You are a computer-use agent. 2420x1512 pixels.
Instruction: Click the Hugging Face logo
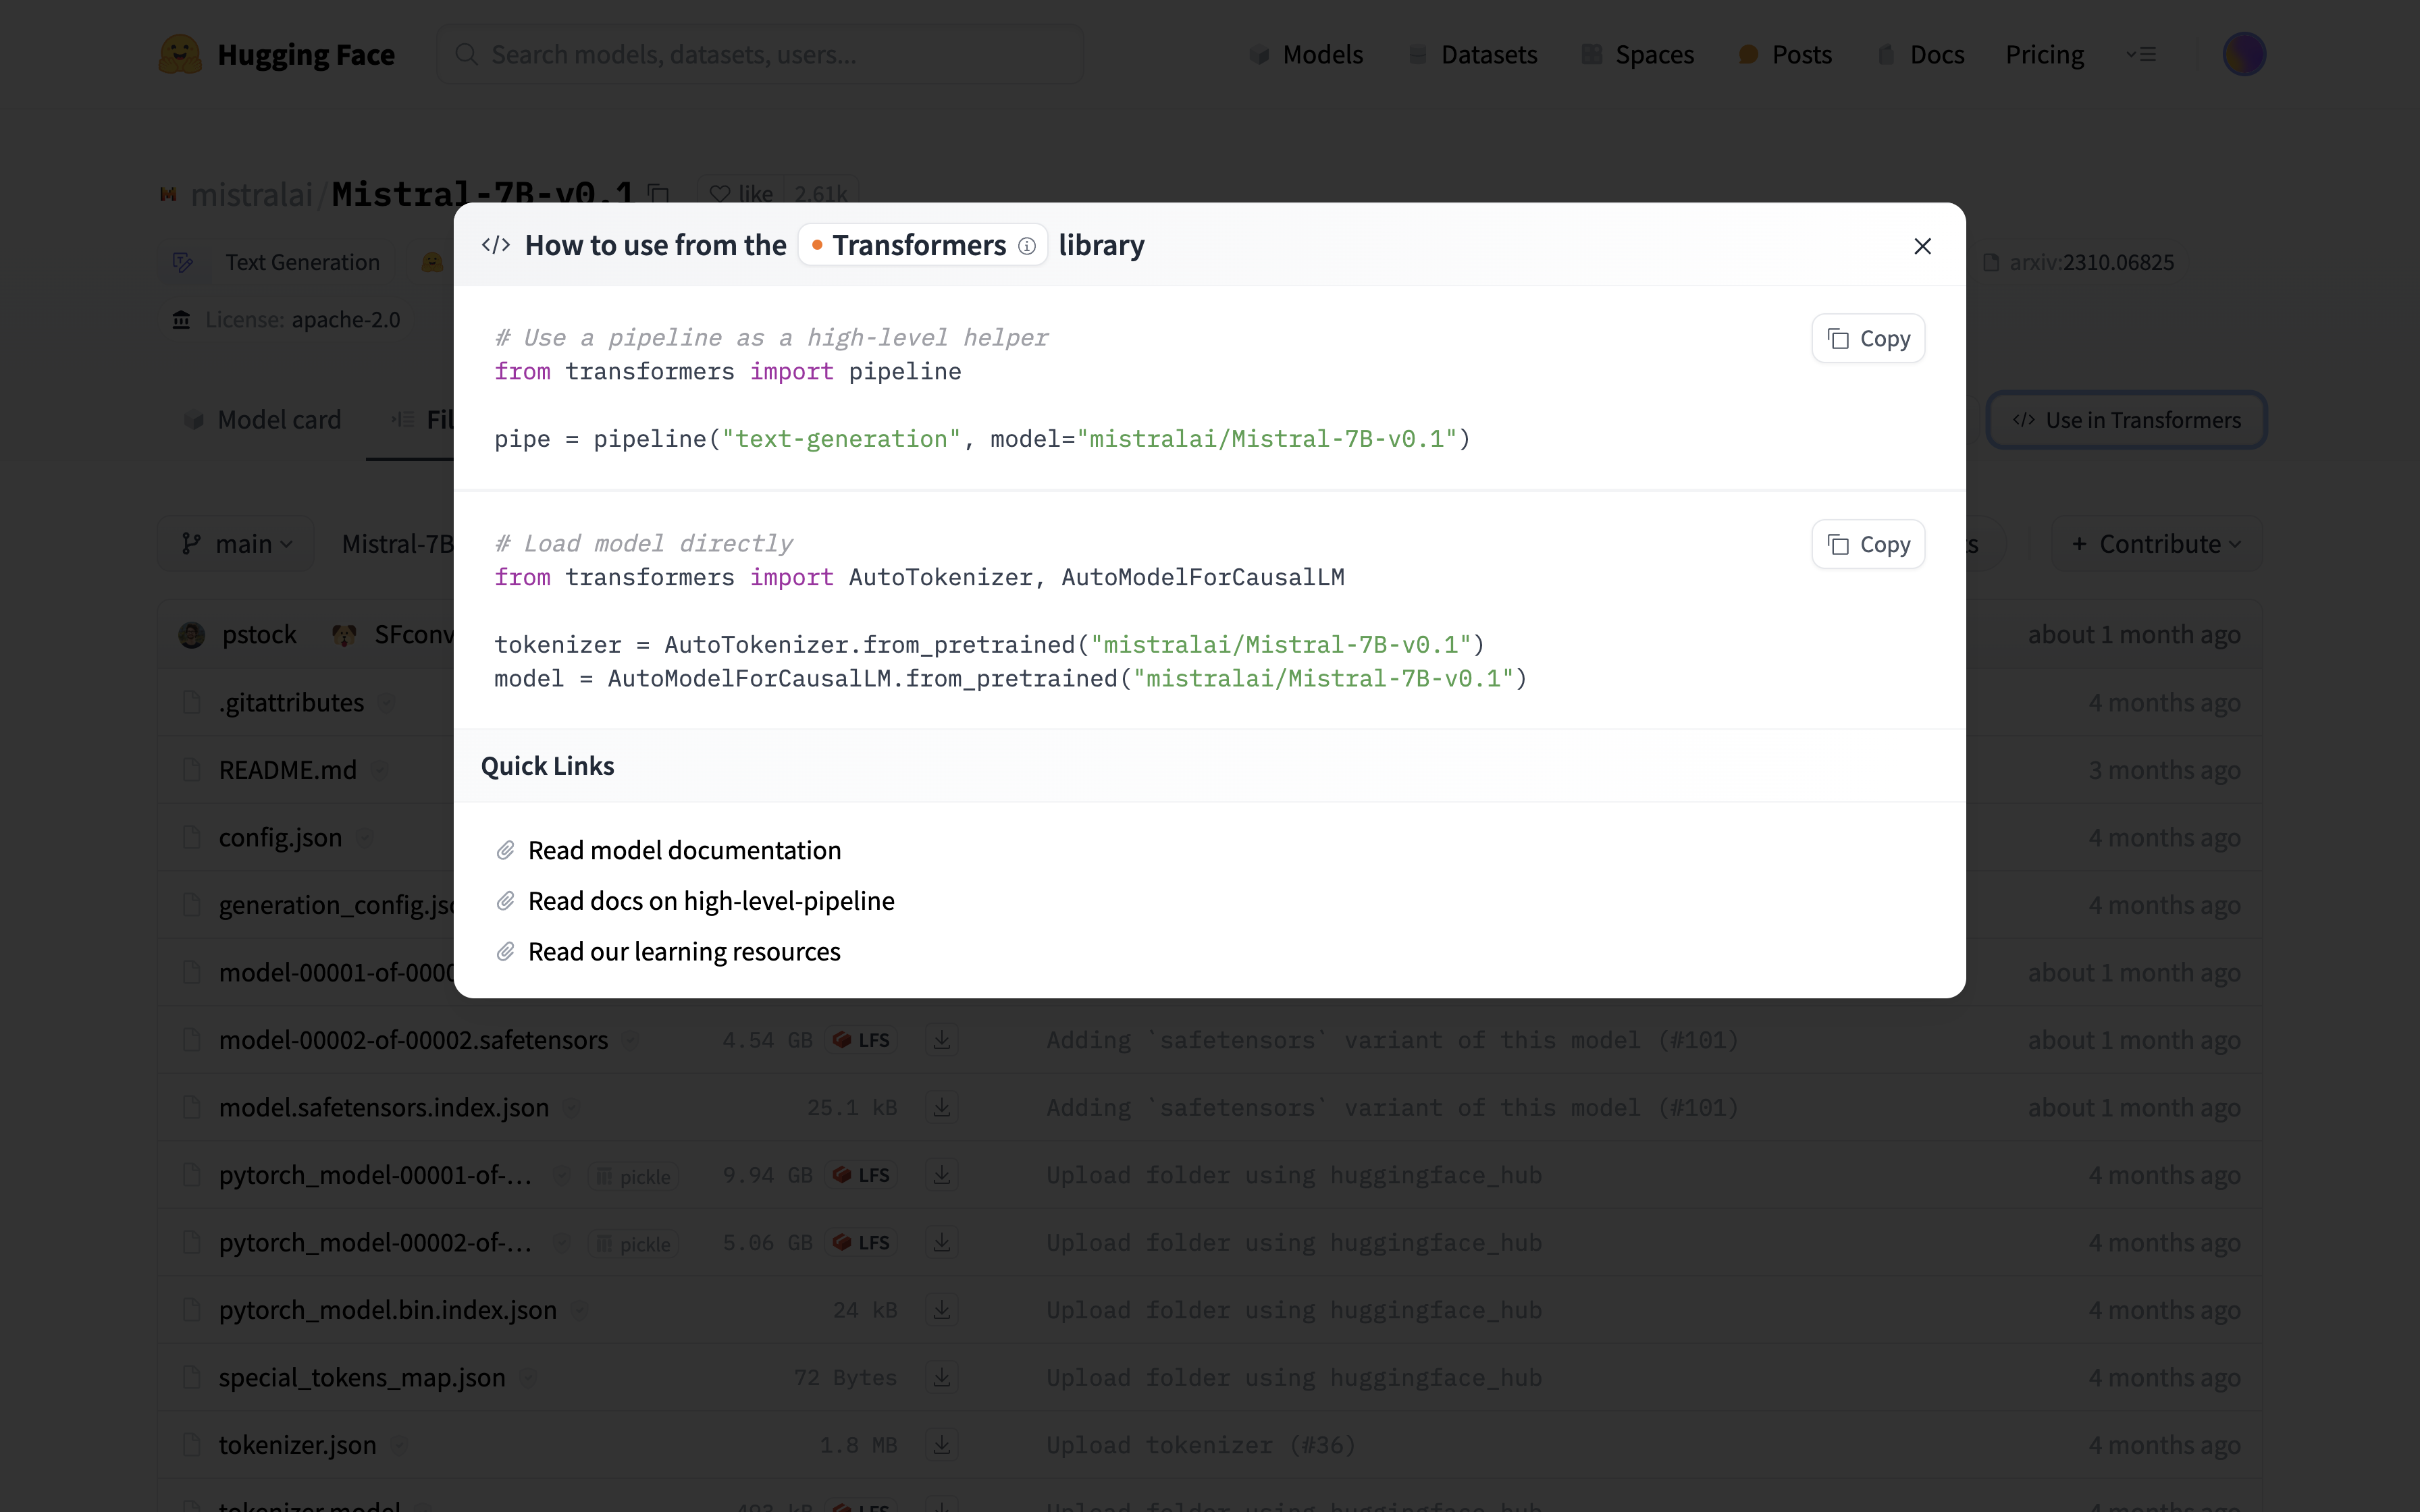coord(277,54)
